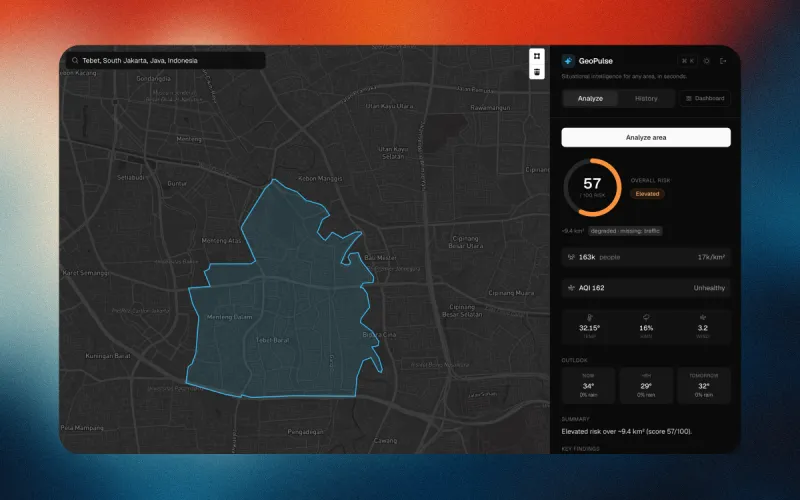
Task: Click the Analyze area button
Action: pos(646,137)
